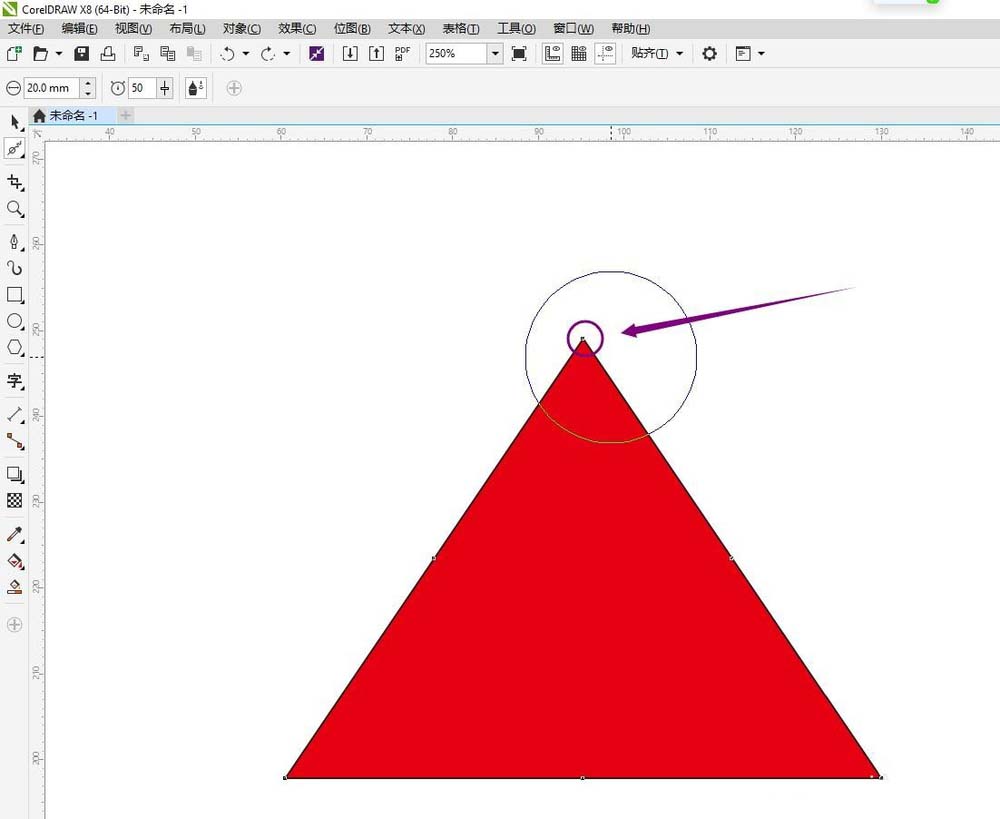Expand the Undo history dropdown
This screenshot has height=819, width=1000.
point(246,54)
